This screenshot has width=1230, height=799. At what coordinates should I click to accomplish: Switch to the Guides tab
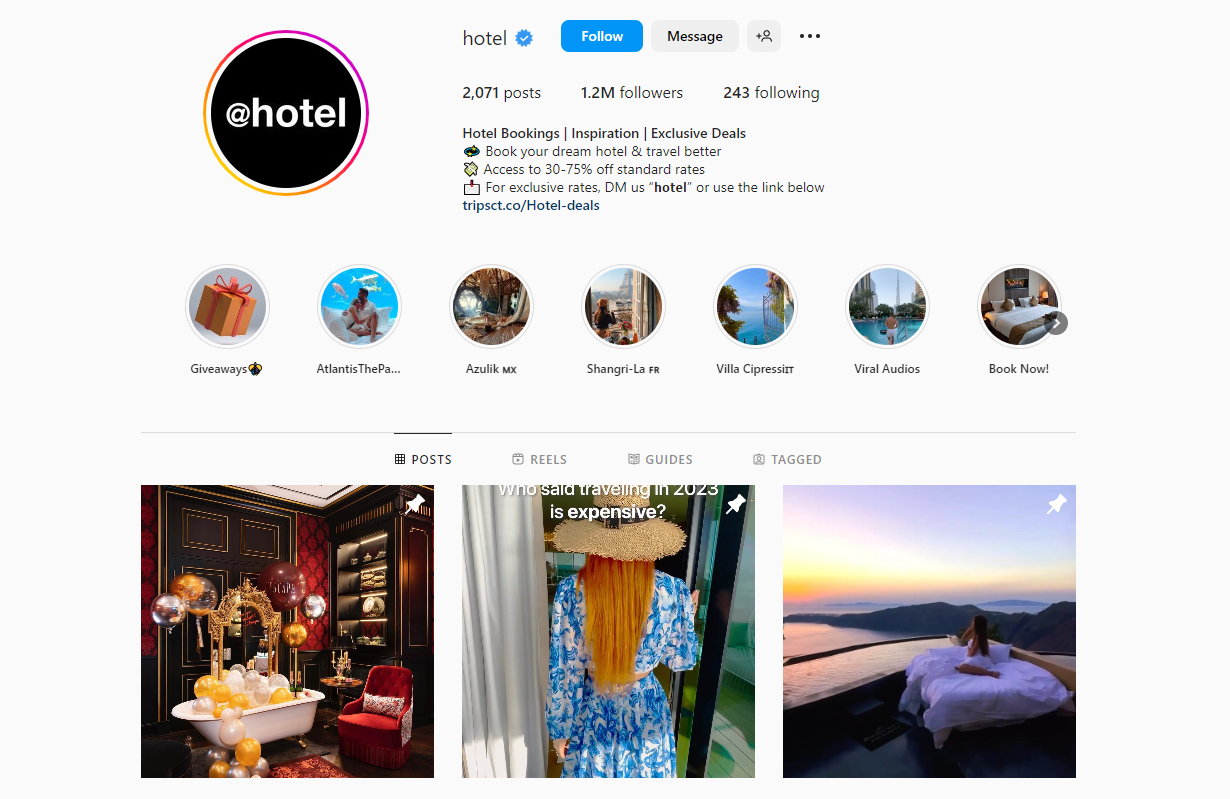pos(660,459)
